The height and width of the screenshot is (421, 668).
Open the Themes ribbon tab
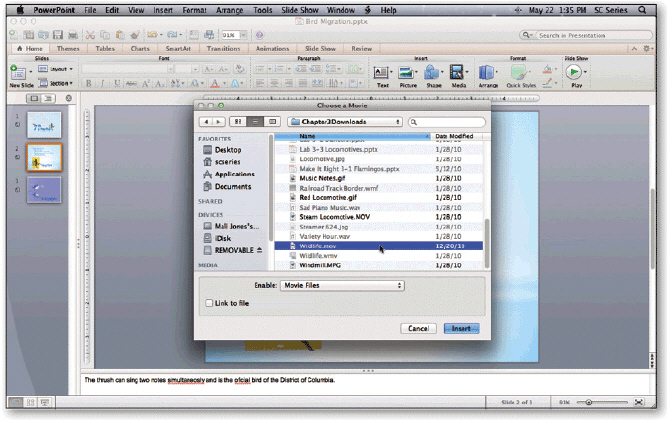(68, 49)
